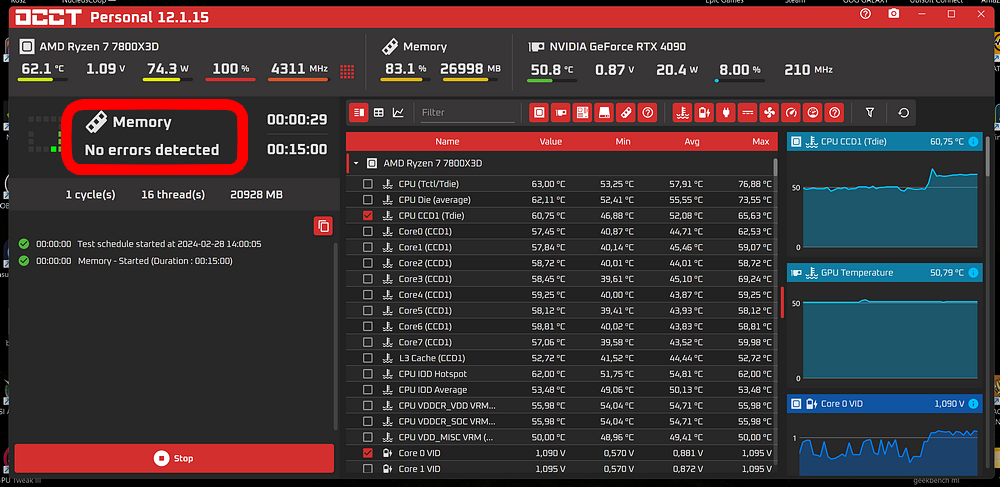The width and height of the screenshot is (1000, 487).
Task: Open info on the Core 0 VID graph
Action: click(973, 403)
